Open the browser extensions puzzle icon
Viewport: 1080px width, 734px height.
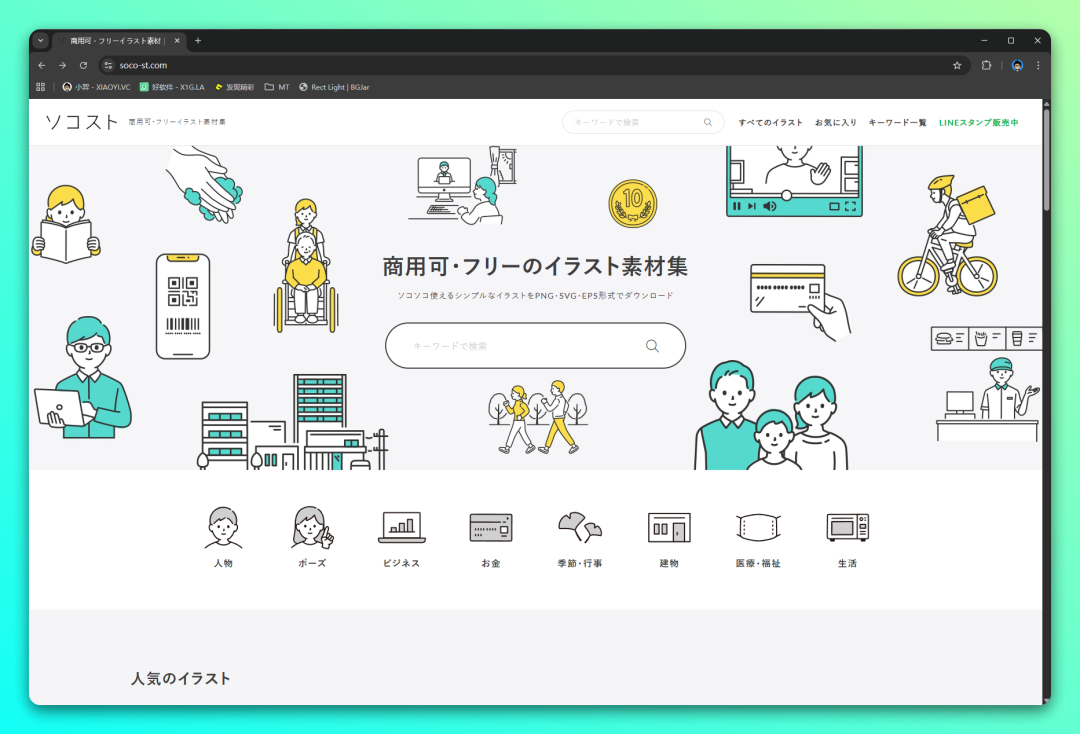[986, 65]
